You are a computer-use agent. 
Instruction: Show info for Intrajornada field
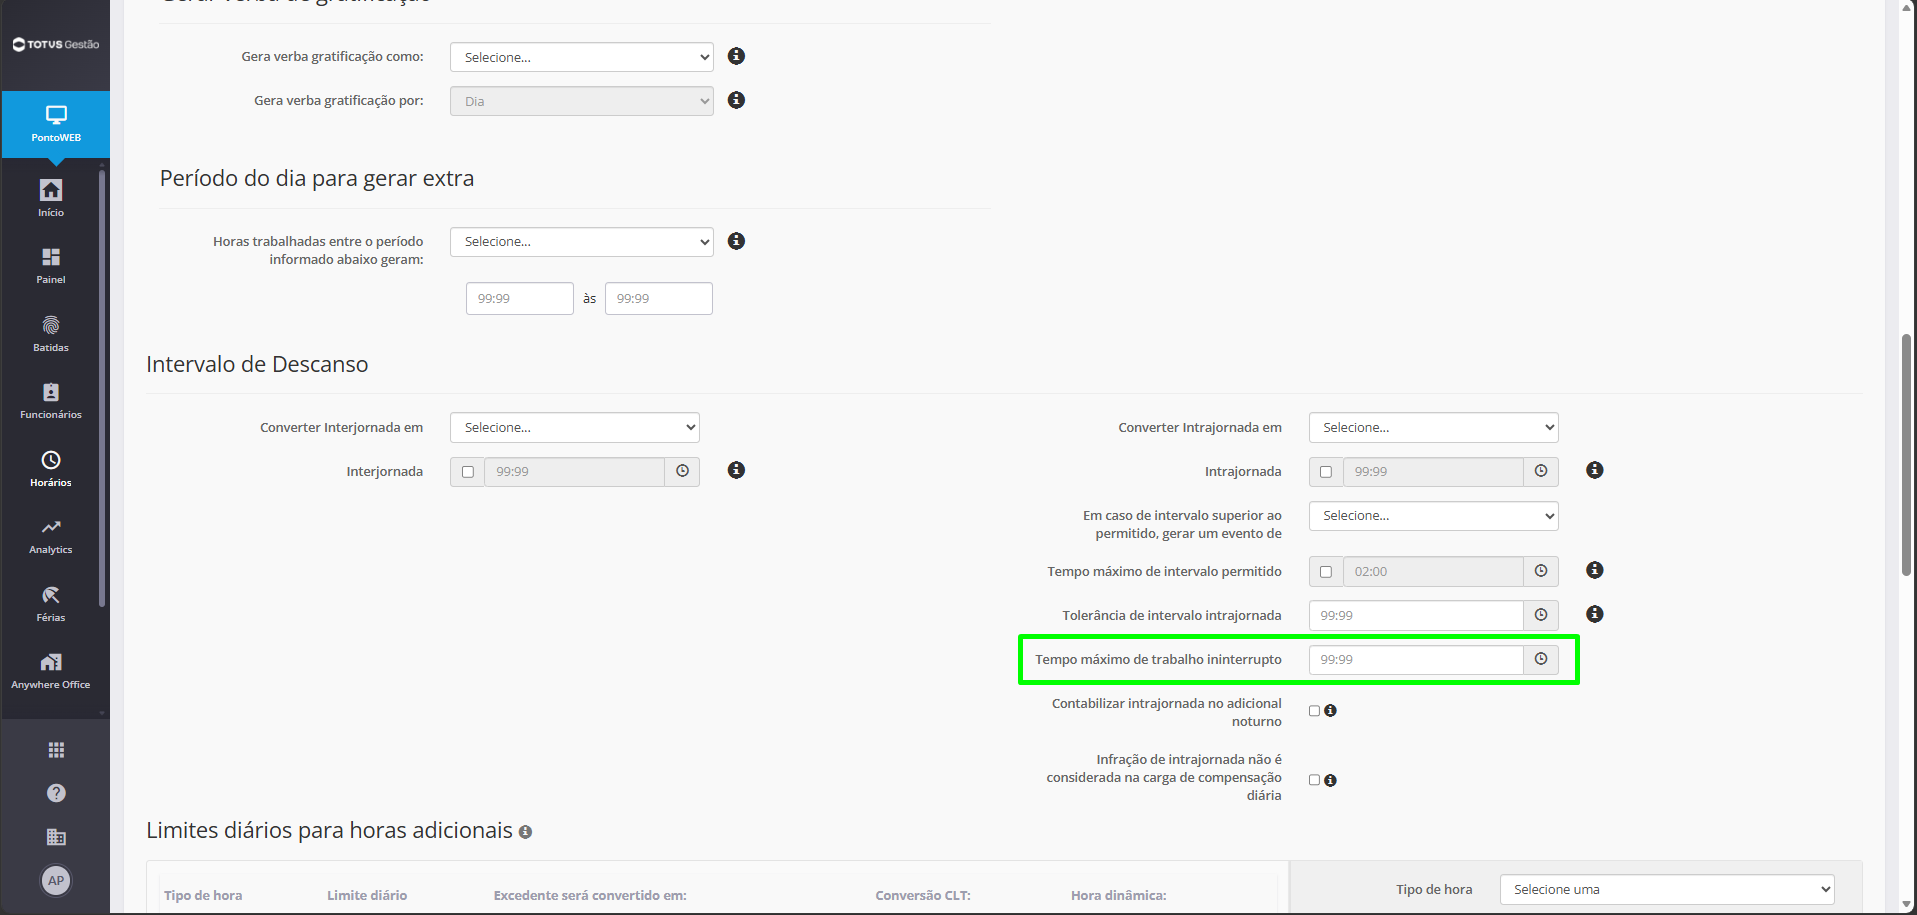[x=1595, y=470]
